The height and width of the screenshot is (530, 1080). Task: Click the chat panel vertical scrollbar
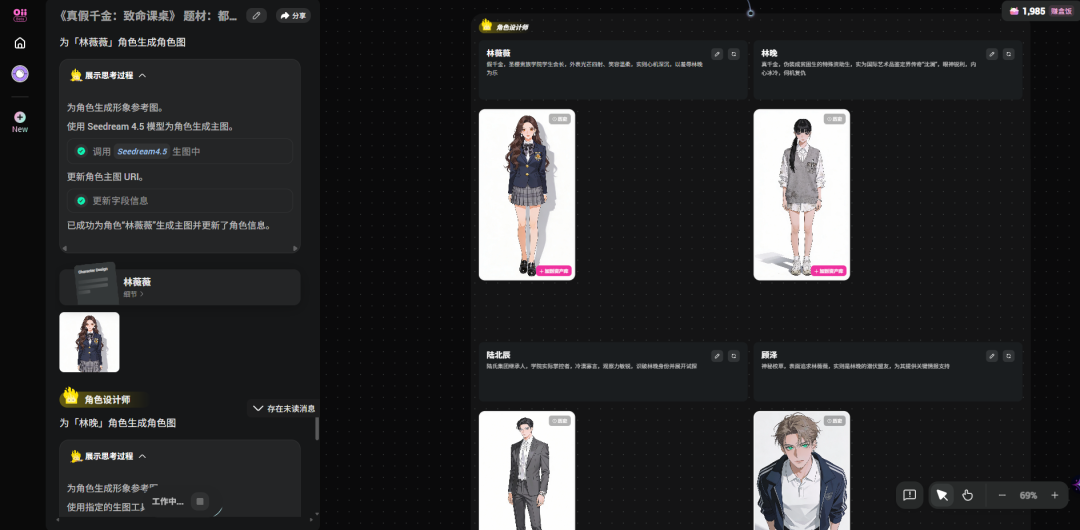coord(317,428)
